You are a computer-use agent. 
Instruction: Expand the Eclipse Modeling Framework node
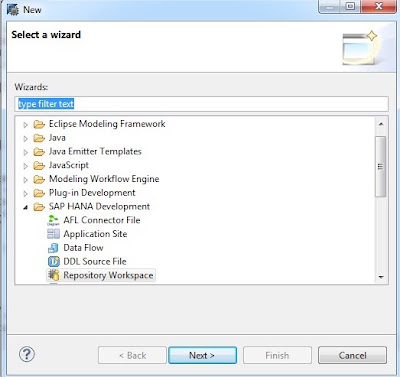pos(25,125)
